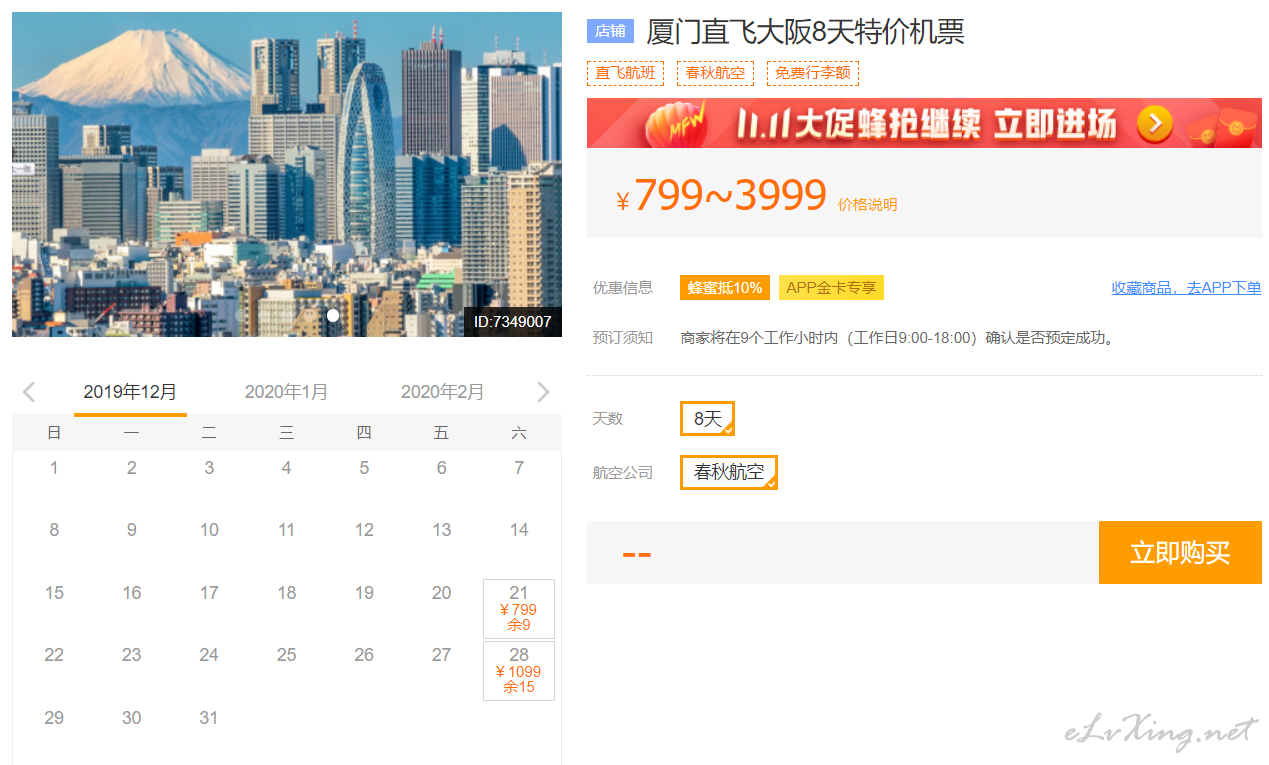Click December 20 in the calendar
1269x765 pixels.
point(442,593)
